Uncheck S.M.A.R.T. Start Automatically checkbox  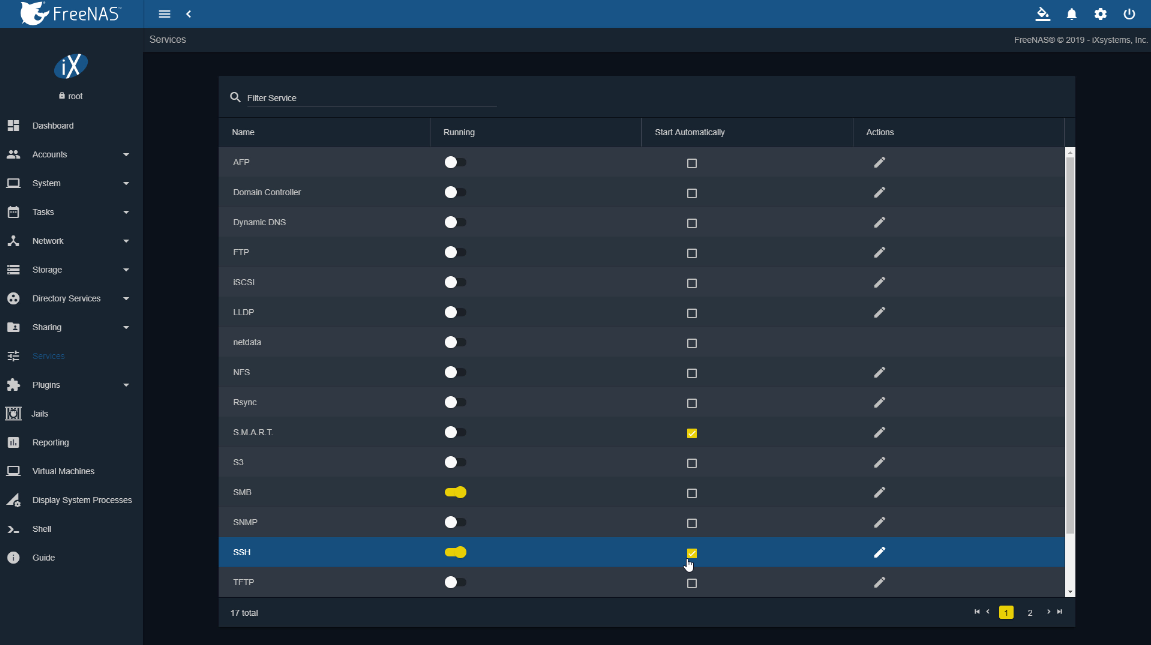(x=691, y=433)
